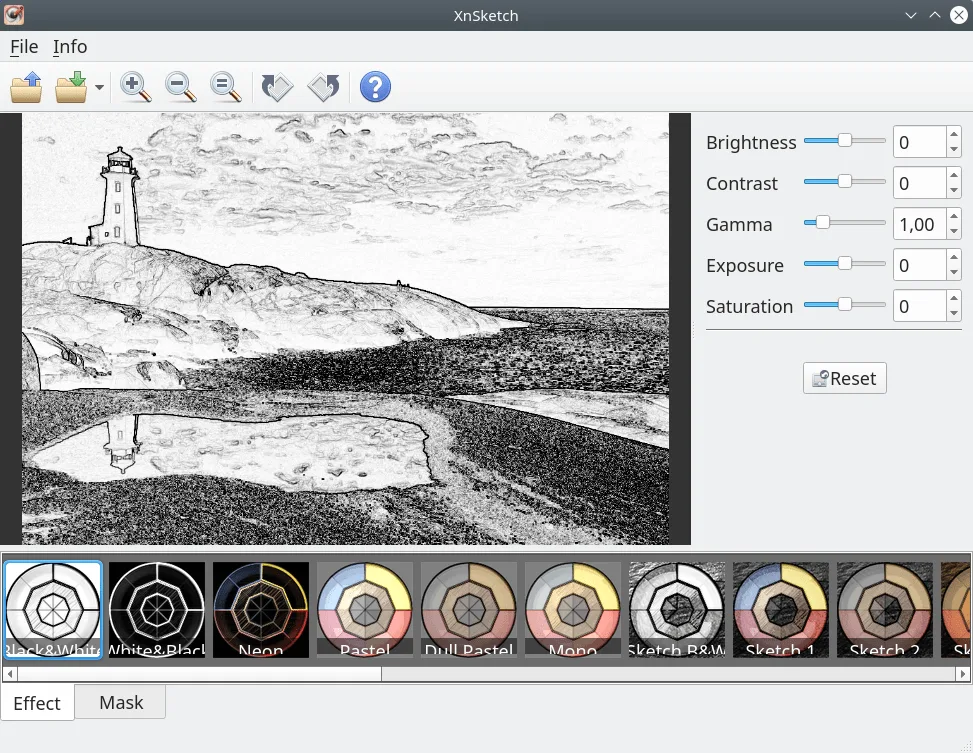This screenshot has height=753, width=973.
Task: Open the Info menu
Action: (70, 47)
